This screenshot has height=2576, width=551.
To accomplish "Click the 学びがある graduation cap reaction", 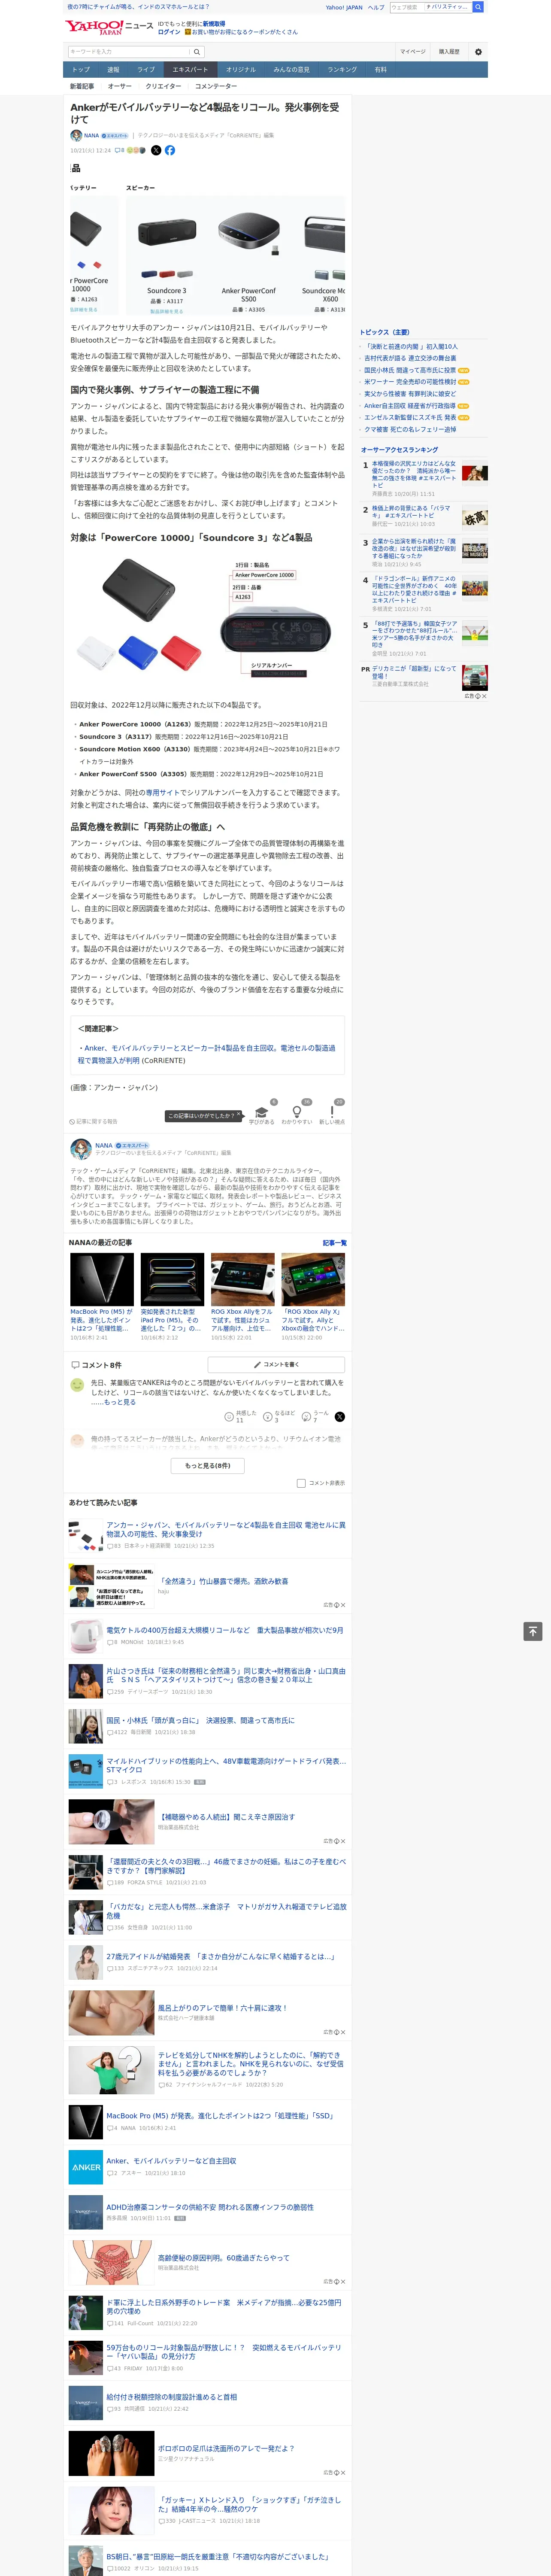I will click(262, 1112).
